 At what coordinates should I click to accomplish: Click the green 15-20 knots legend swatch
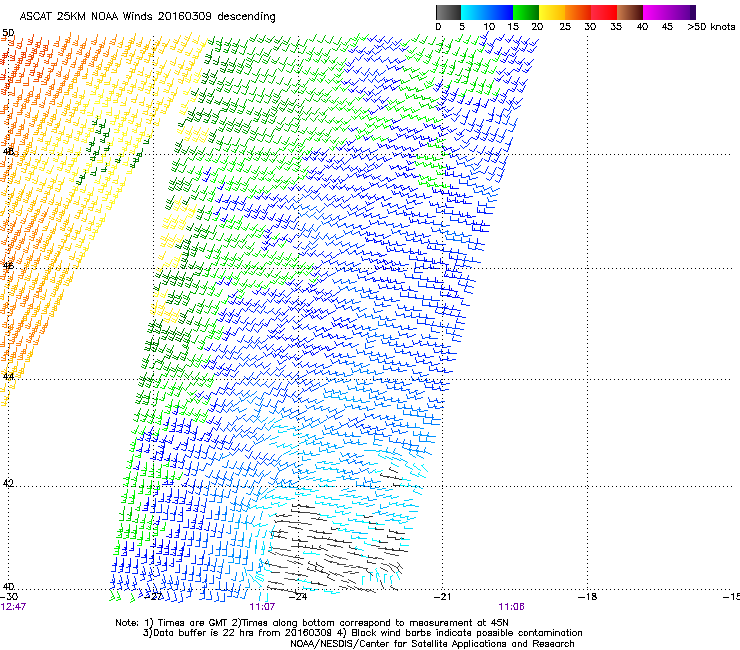(526, 12)
